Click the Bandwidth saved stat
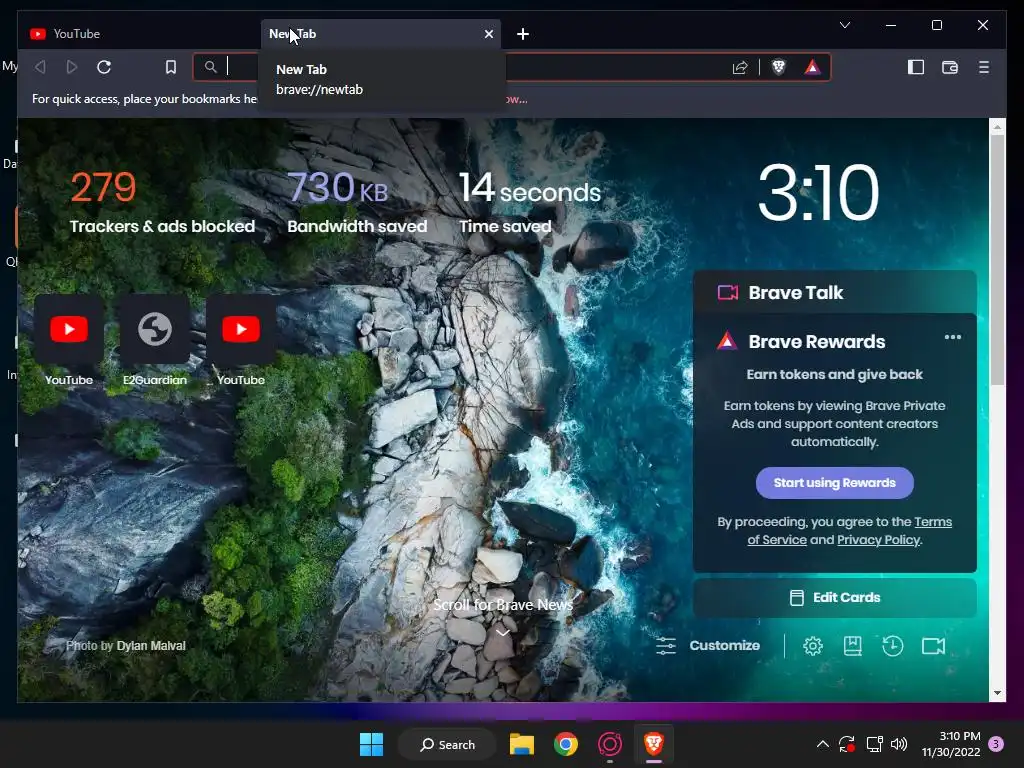Screen dimensions: 1024x768 357,202
